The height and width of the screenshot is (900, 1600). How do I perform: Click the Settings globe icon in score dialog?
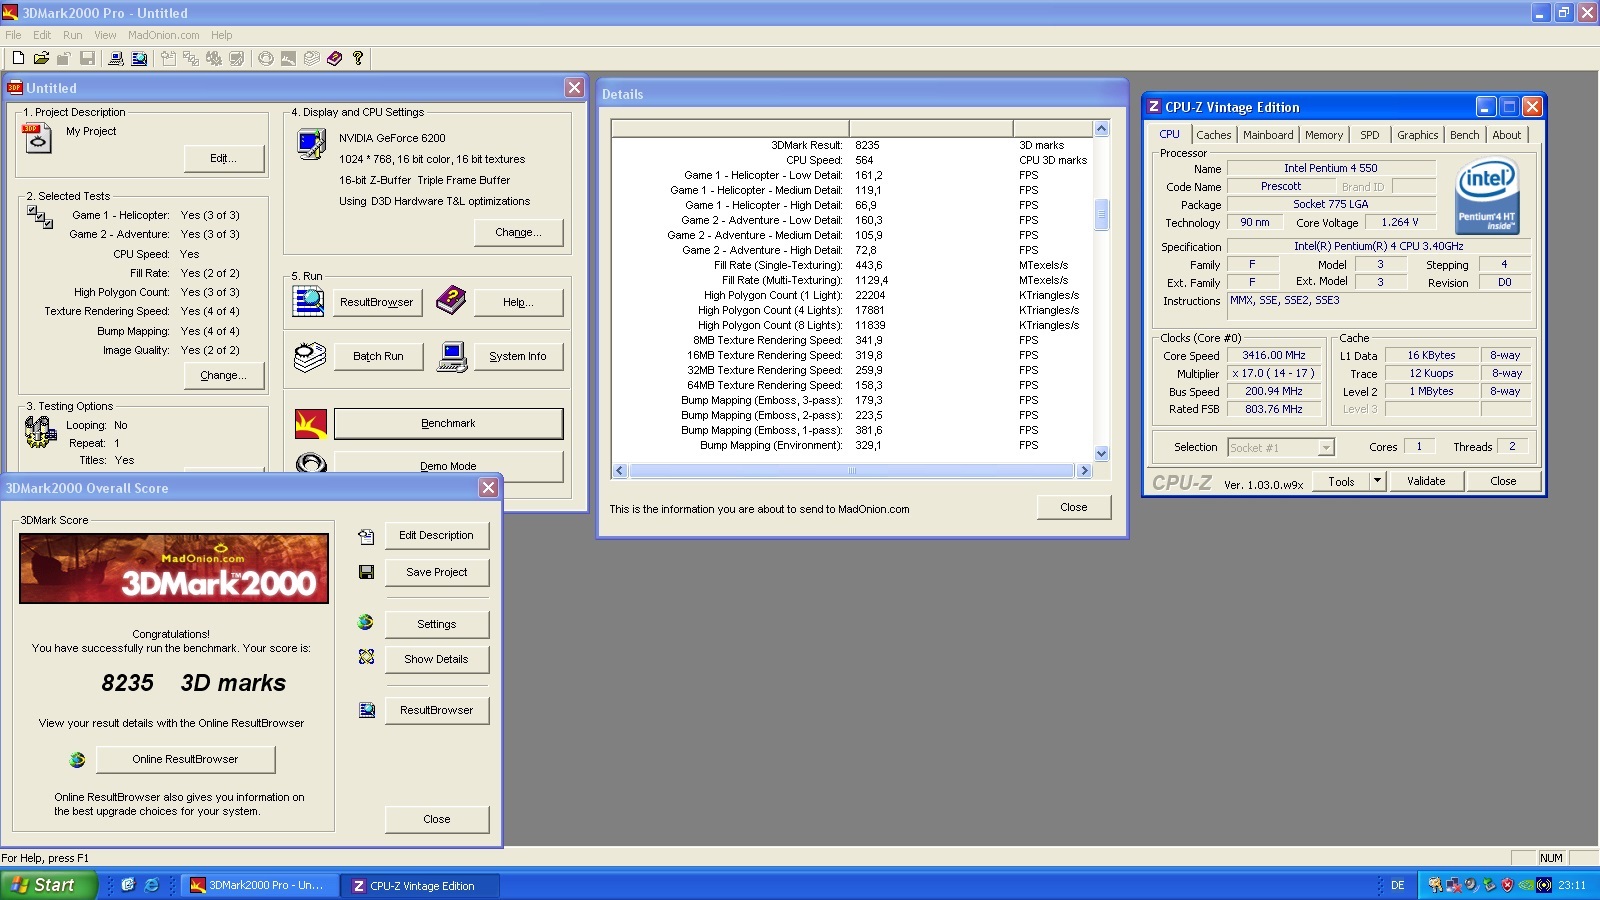pos(365,622)
